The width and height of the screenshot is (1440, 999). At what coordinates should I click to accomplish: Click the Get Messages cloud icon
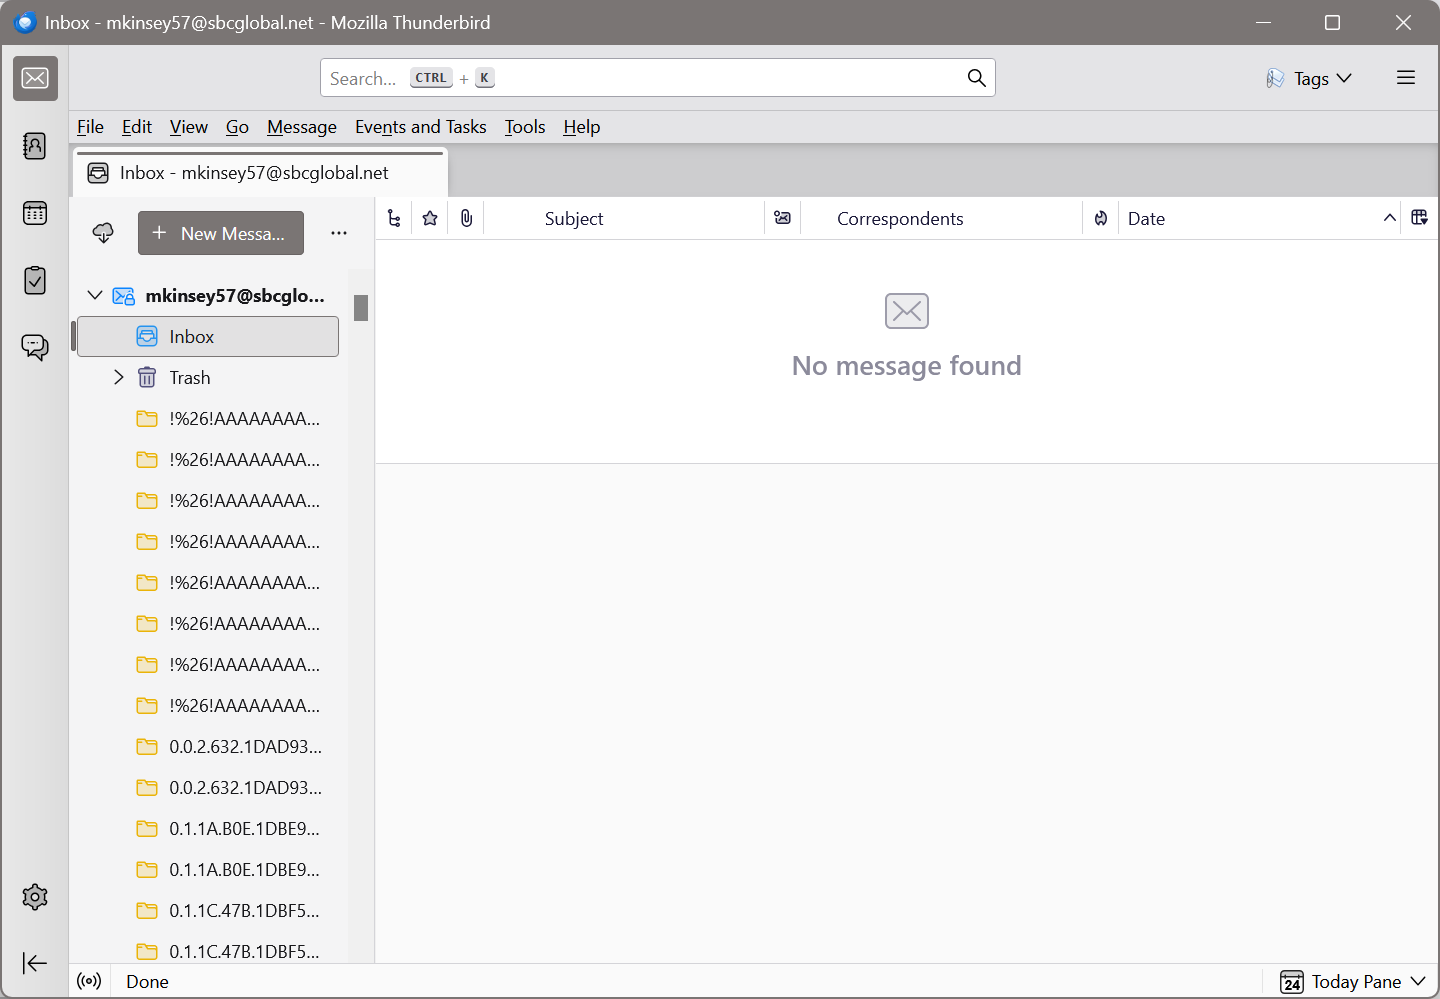click(103, 233)
